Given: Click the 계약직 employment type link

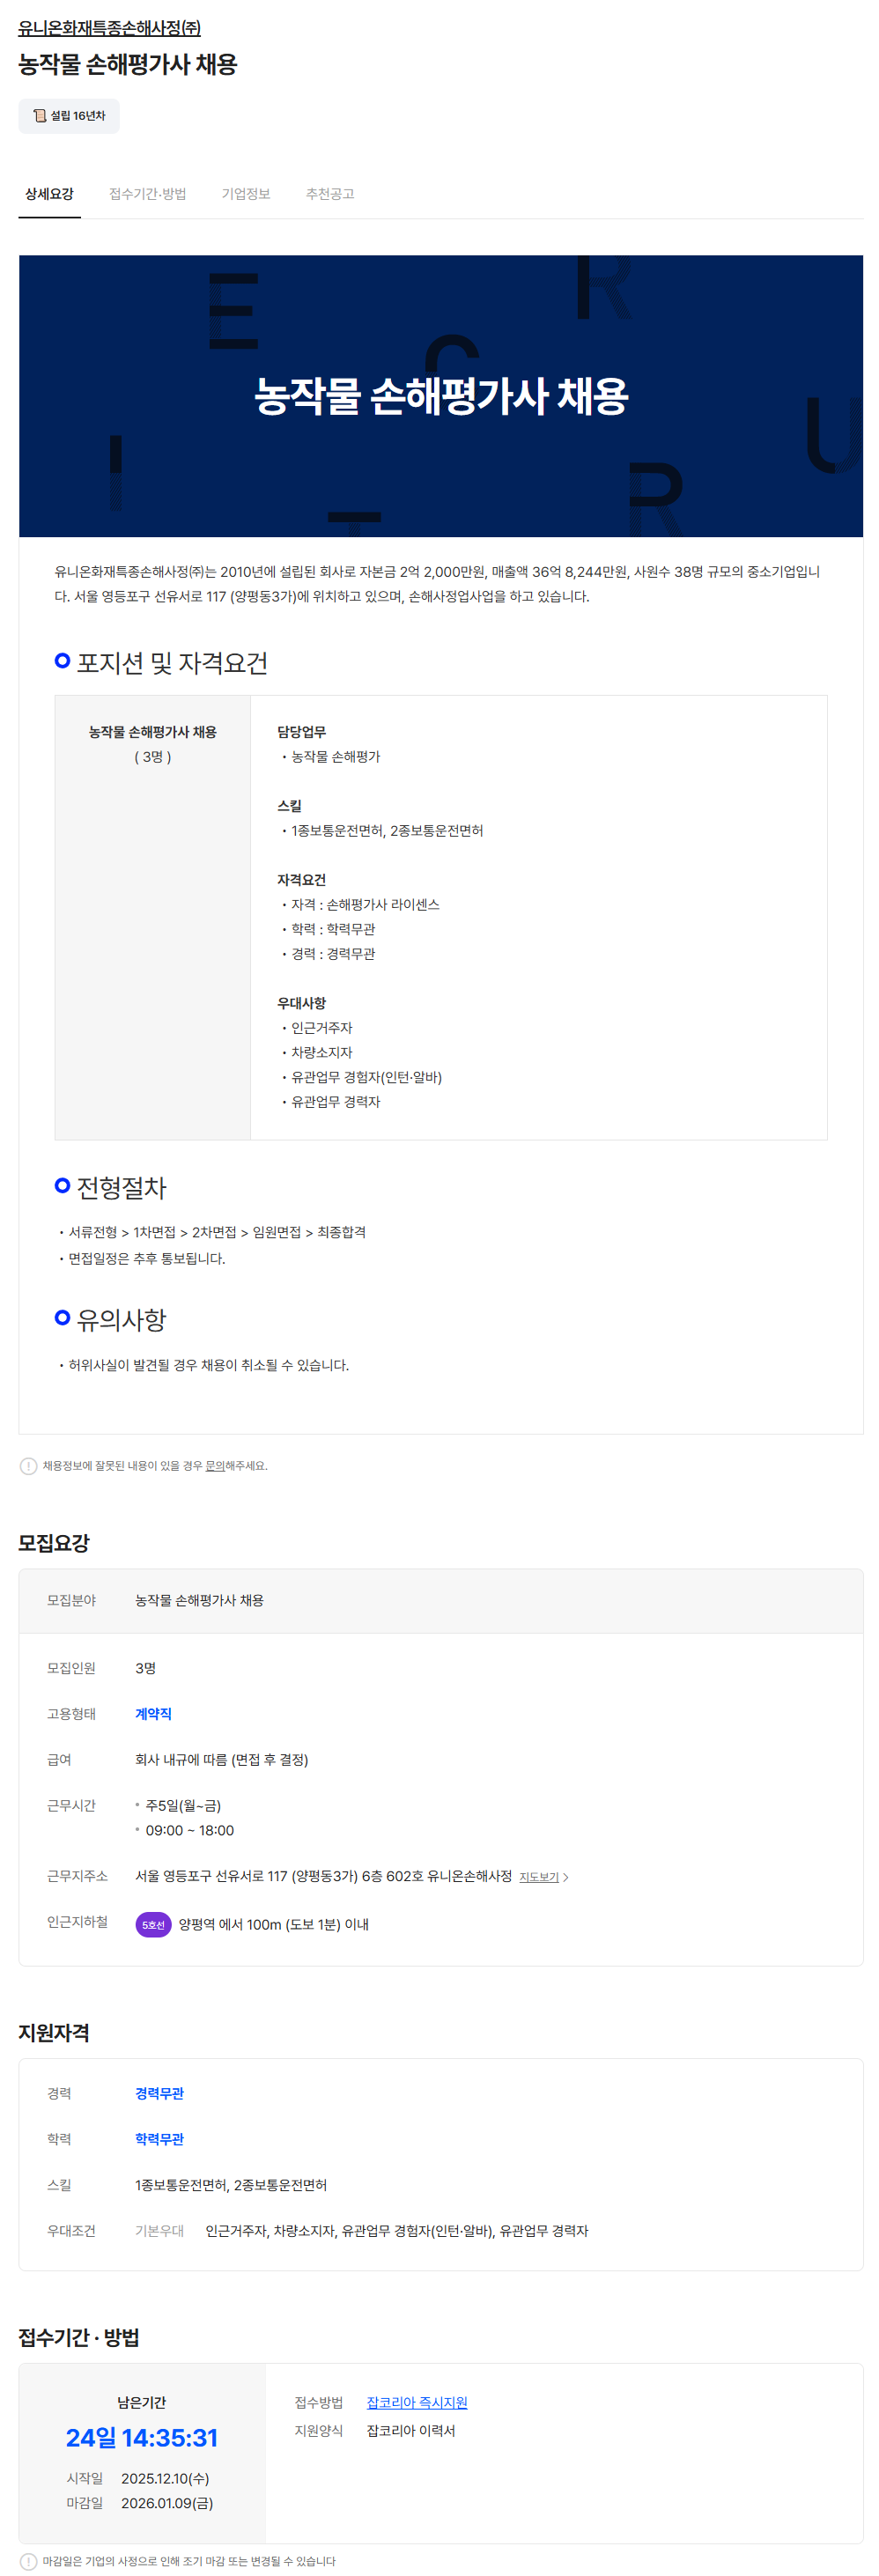Looking at the screenshot, I should click(x=153, y=1714).
